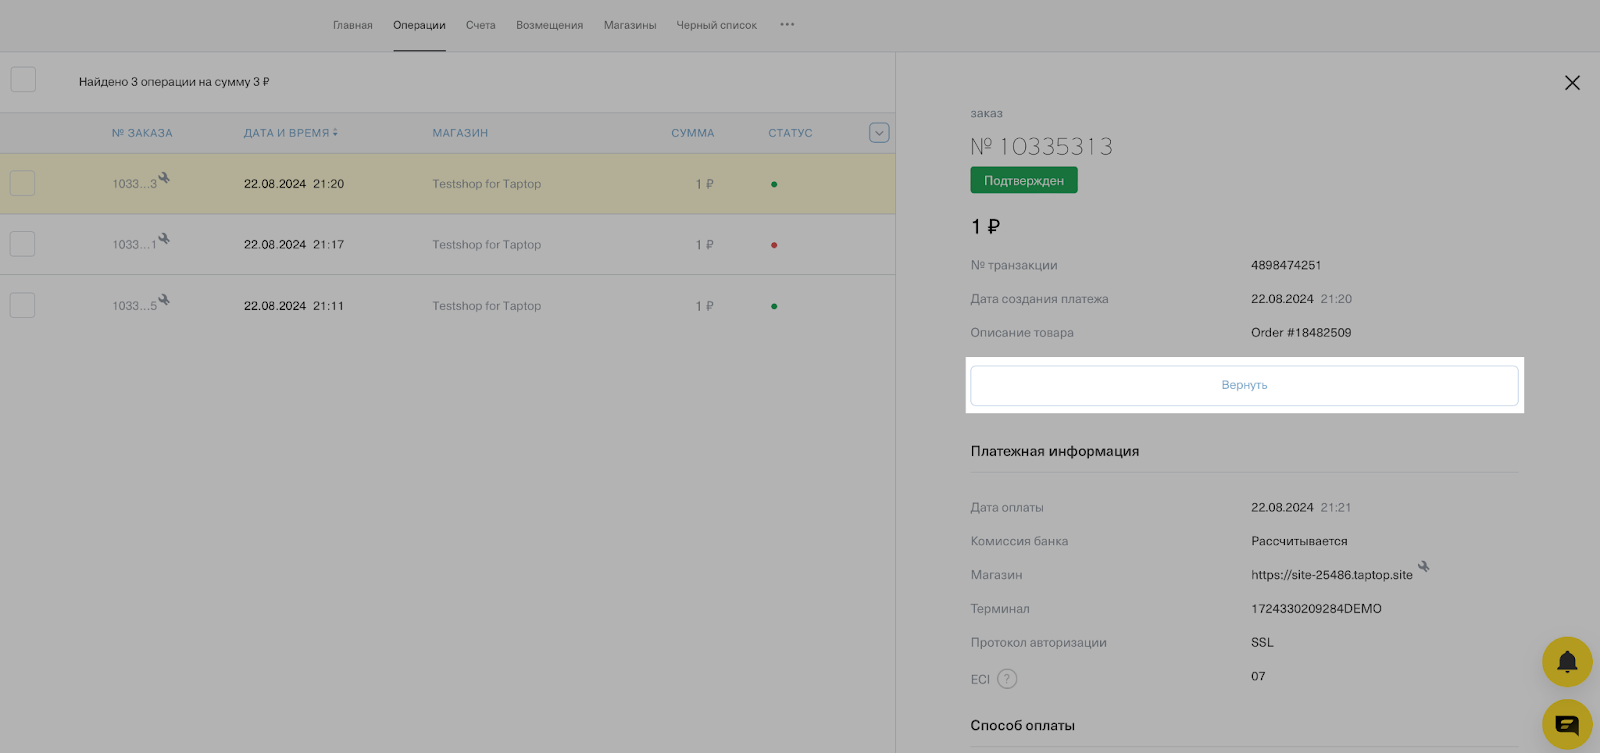
Task: Click red status dot of 21:17 operation
Action: [774, 245]
